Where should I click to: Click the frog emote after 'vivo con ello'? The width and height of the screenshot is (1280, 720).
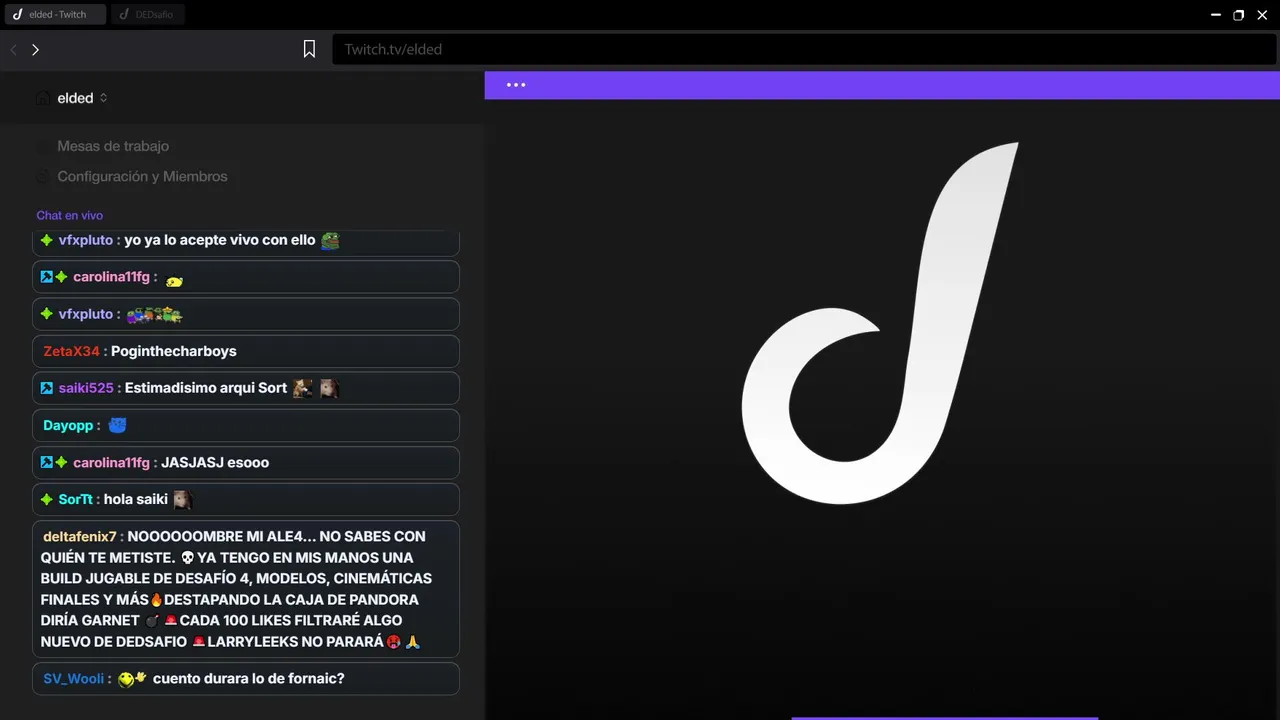coord(331,240)
